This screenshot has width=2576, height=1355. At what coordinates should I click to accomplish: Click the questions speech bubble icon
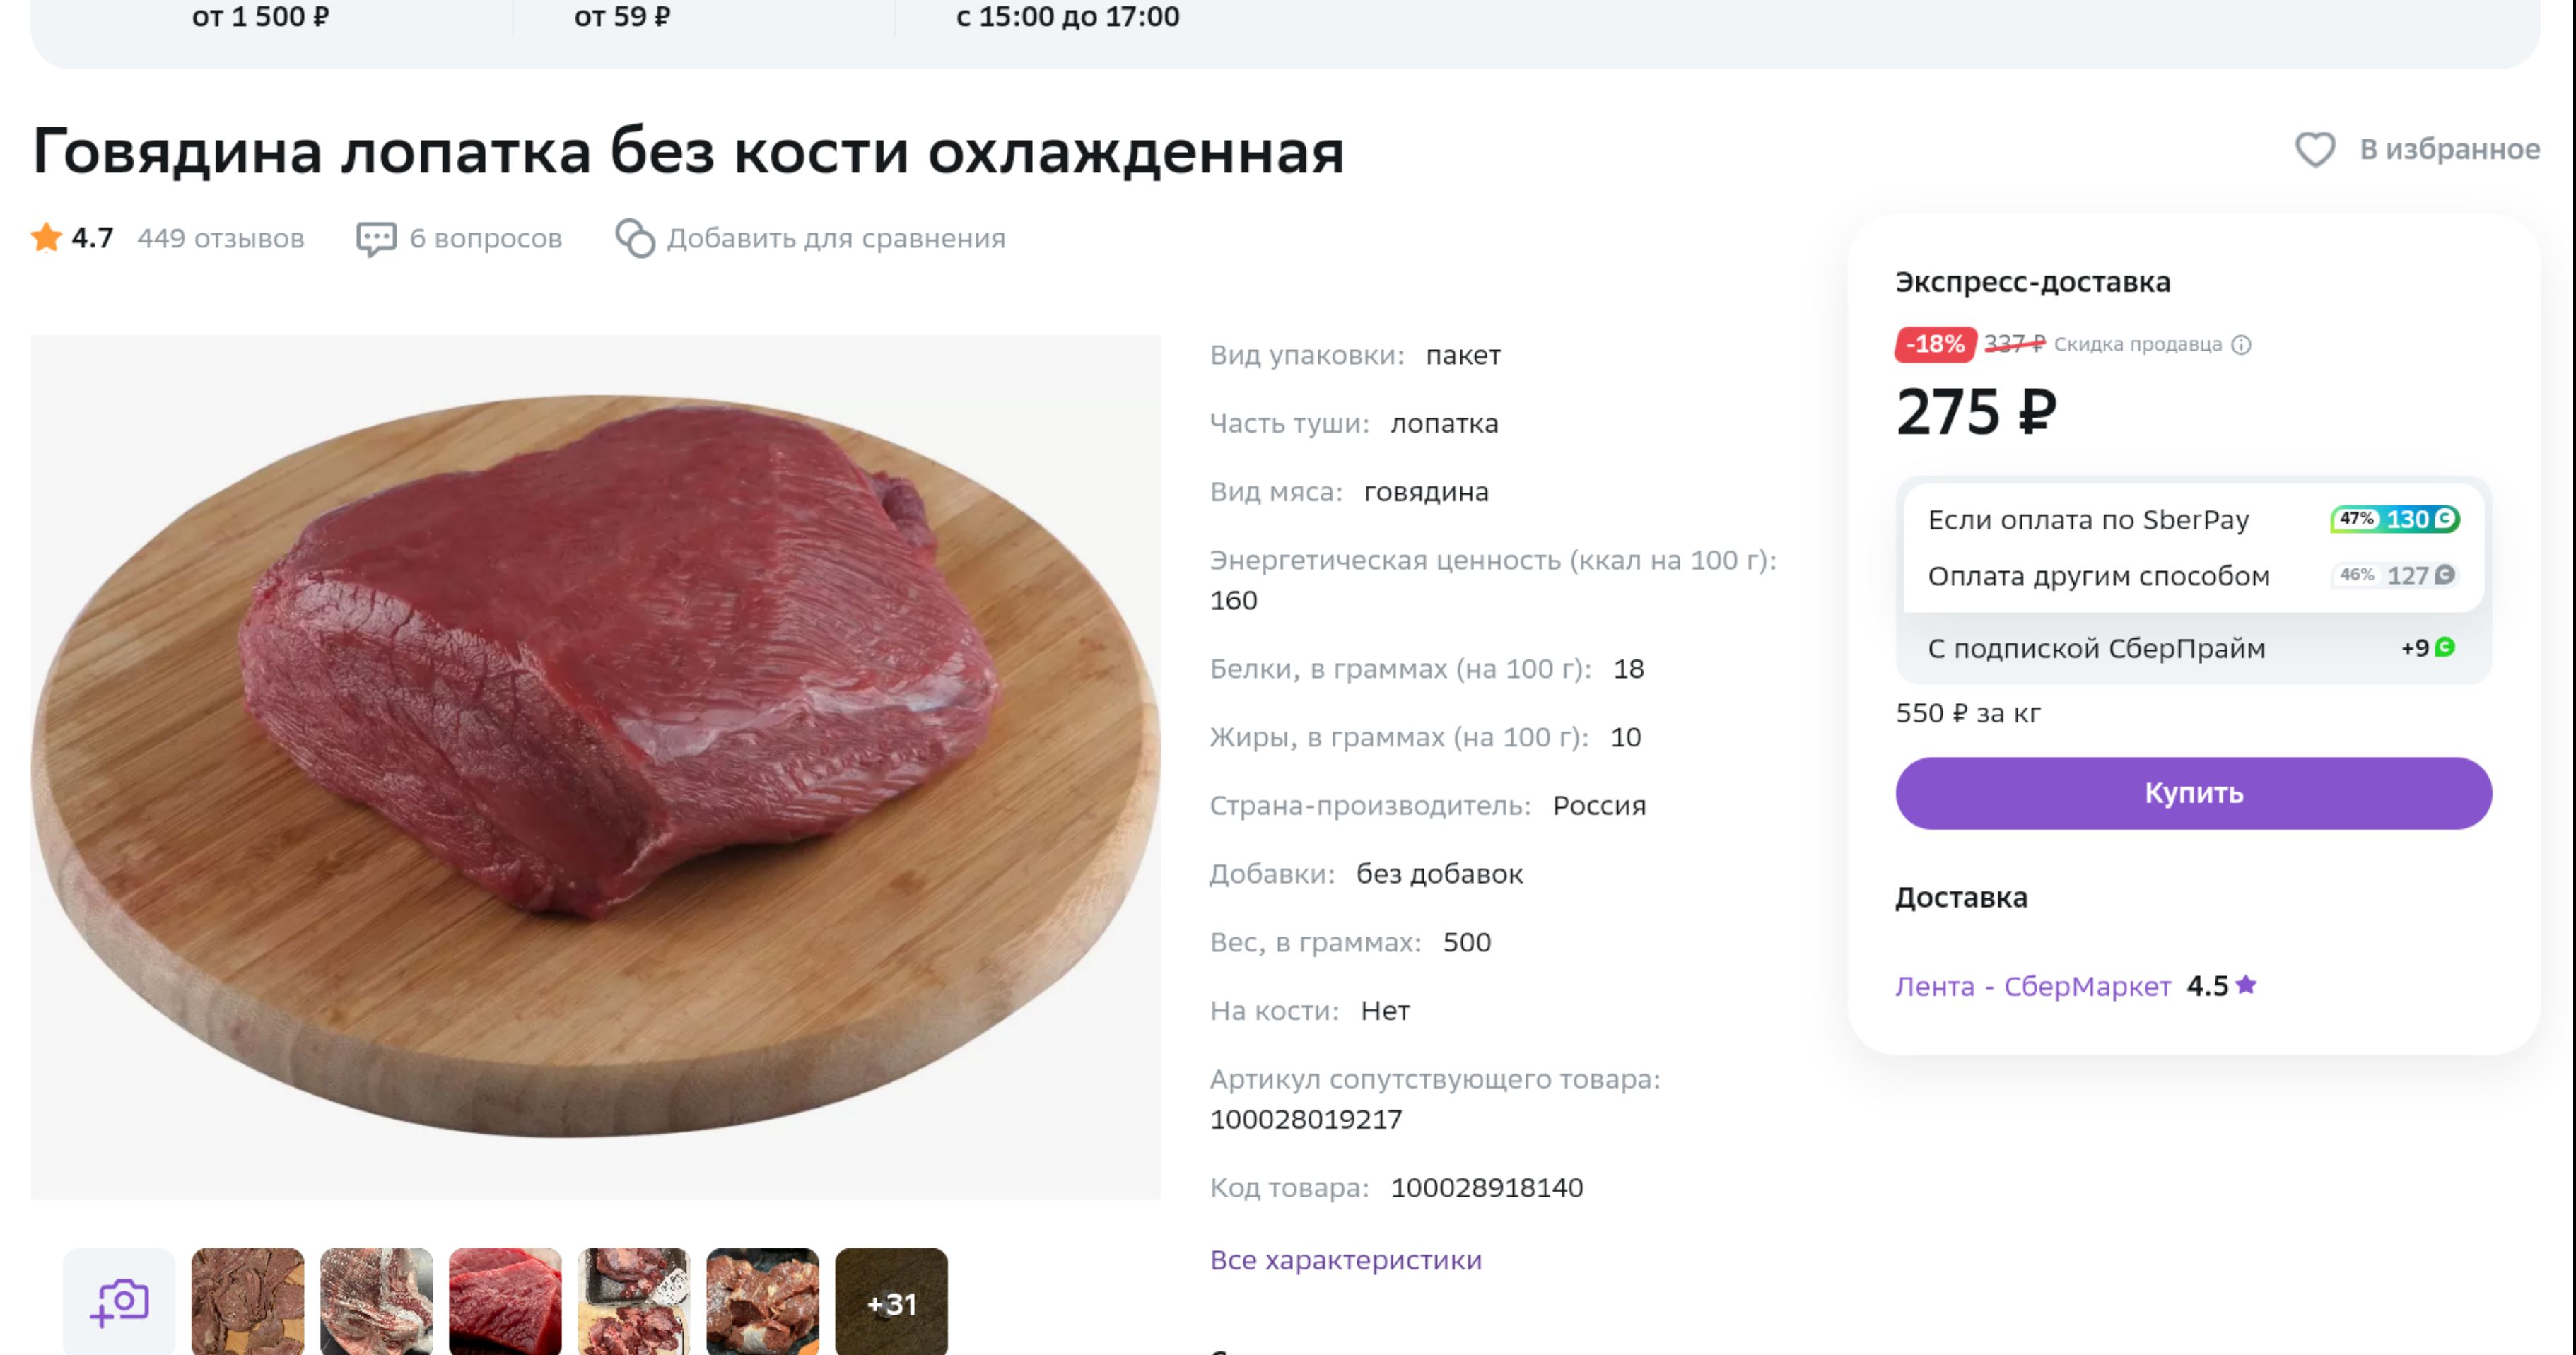pyautogui.click(x=376, y=239)
